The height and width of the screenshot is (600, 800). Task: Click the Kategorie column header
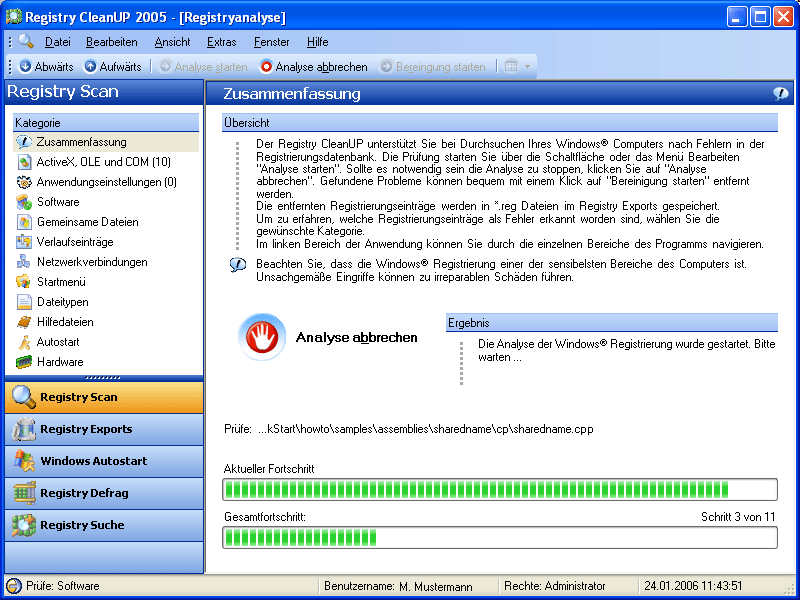pos(106,123)
